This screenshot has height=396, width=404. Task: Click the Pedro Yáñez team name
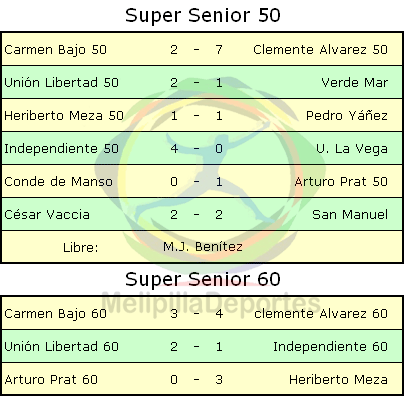347,115
